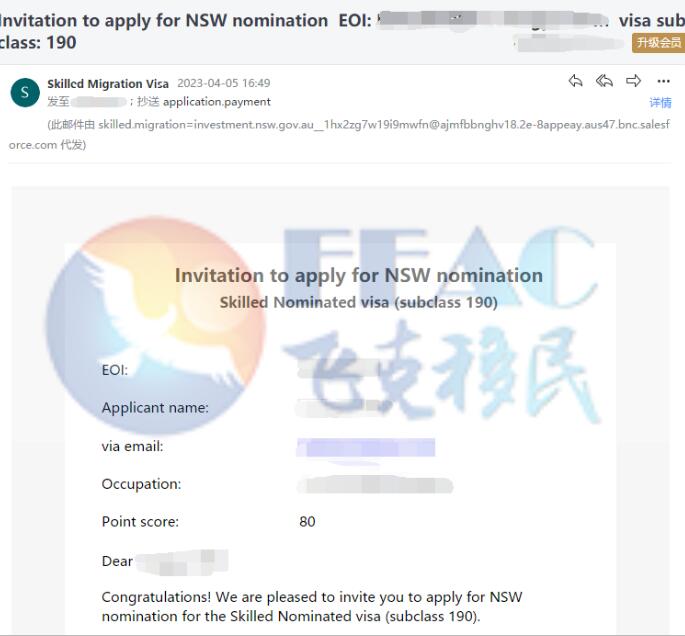685x636 pixels.
Task: Click 'Skilled Nominated visa (subclass 190)' subheading
Action: pyautogui.click(x=358, y=302)
